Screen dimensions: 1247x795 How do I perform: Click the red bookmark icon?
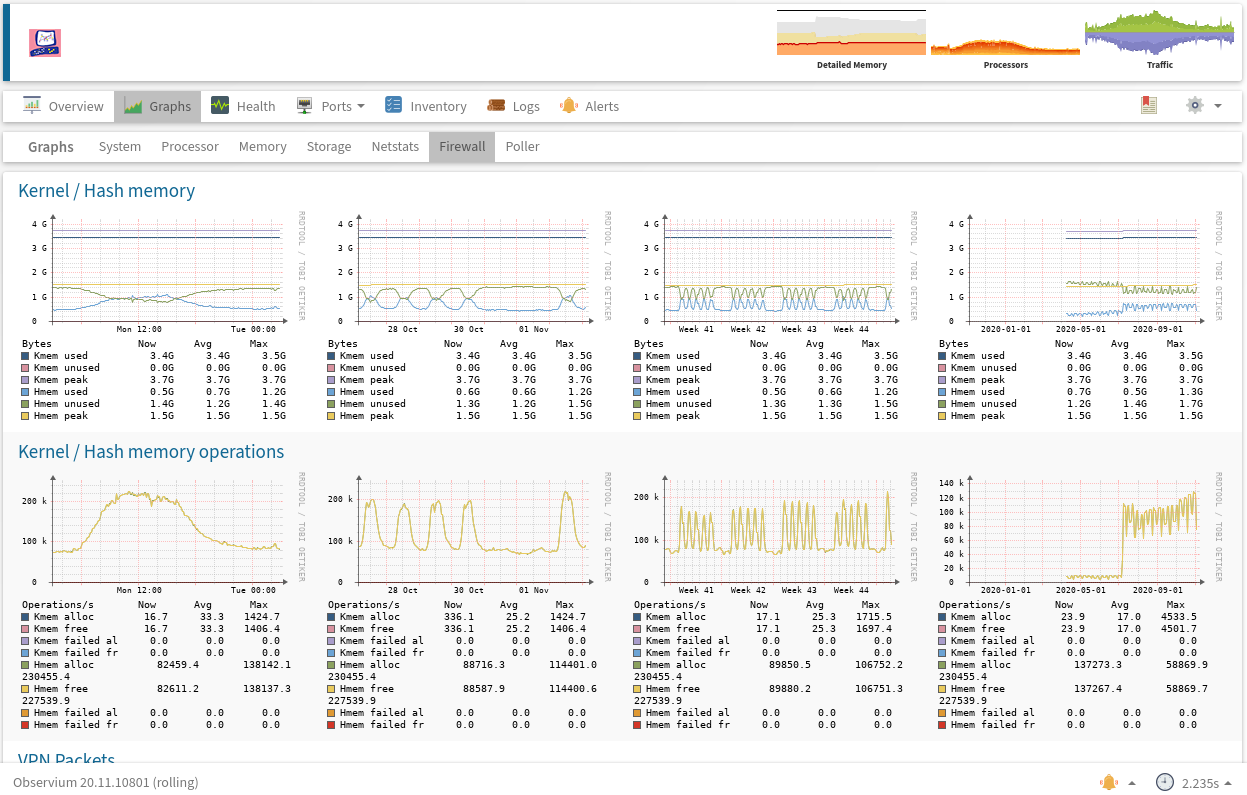1149,105
